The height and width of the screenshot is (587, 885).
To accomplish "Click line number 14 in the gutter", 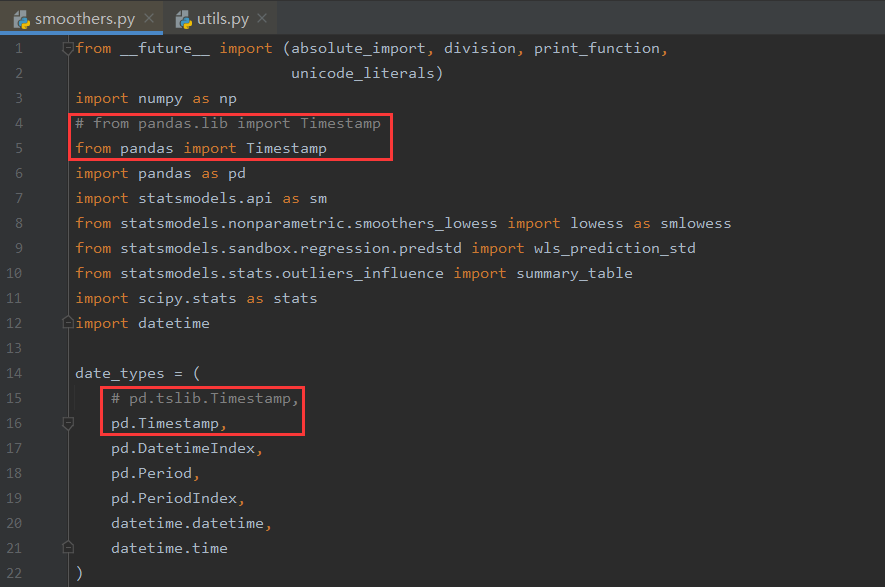I will [x=14, y=373].
